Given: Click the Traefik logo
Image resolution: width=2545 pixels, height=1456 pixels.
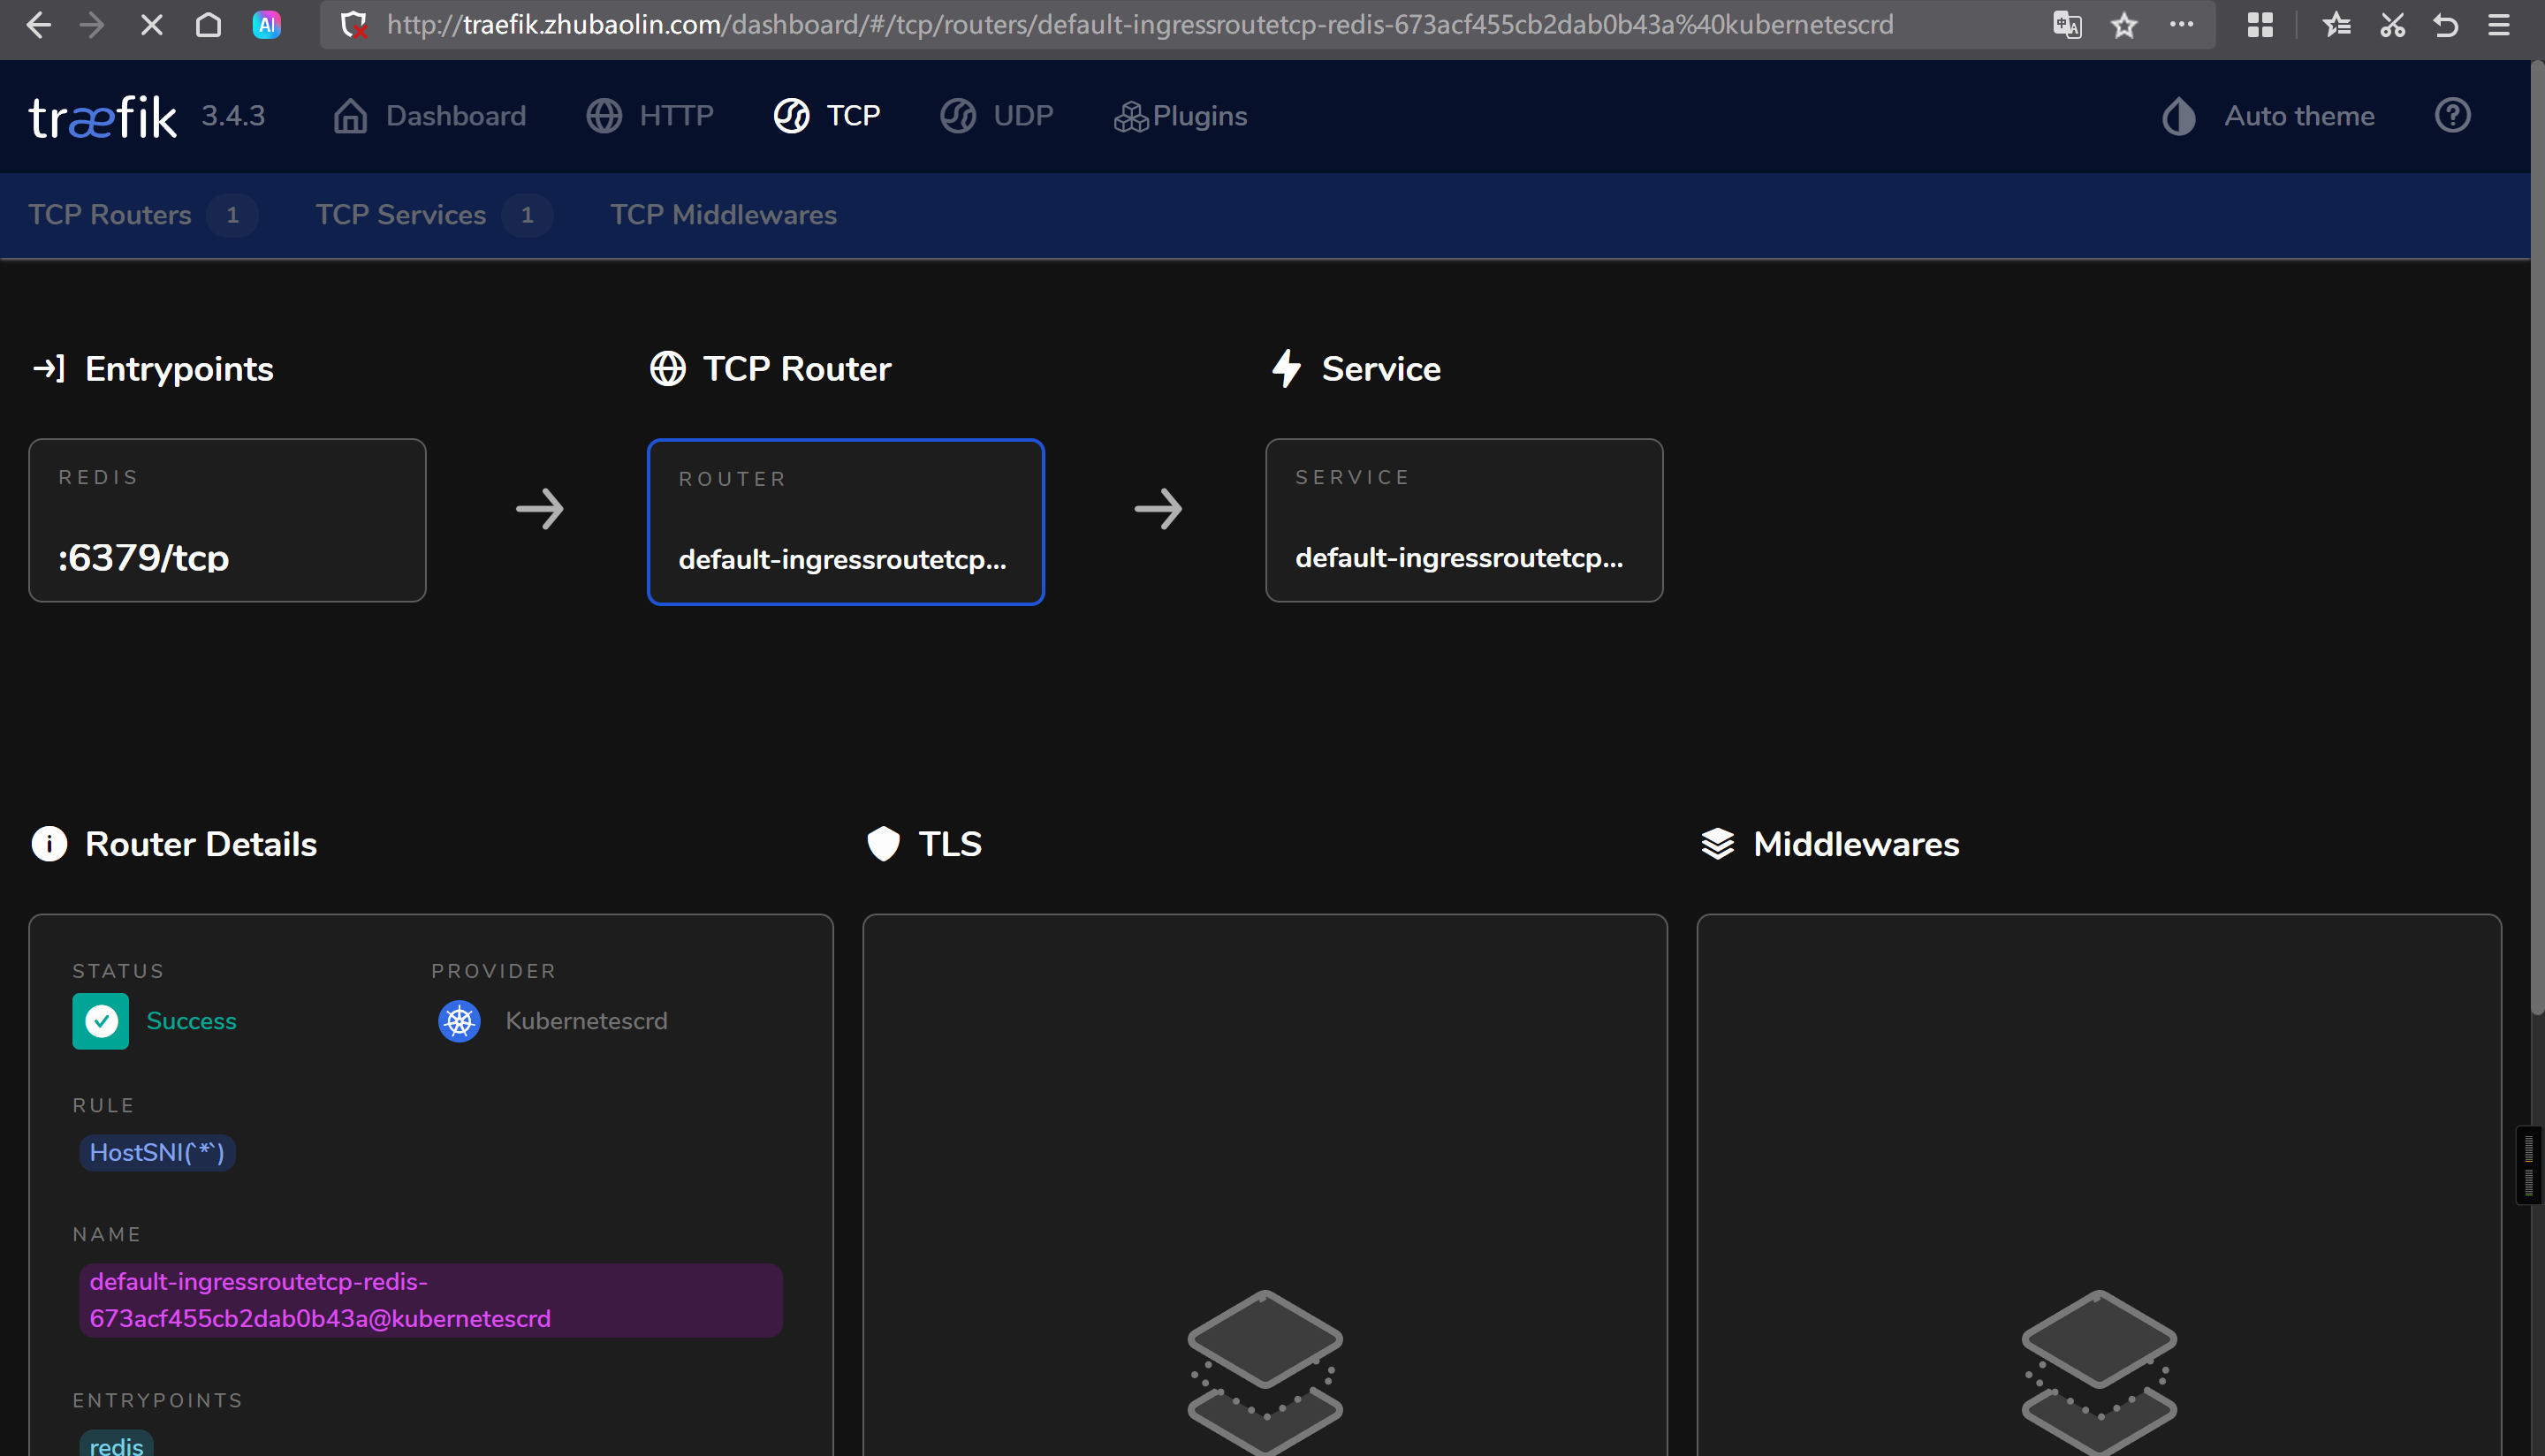Looking at the screenshot, I should [103, 117].
